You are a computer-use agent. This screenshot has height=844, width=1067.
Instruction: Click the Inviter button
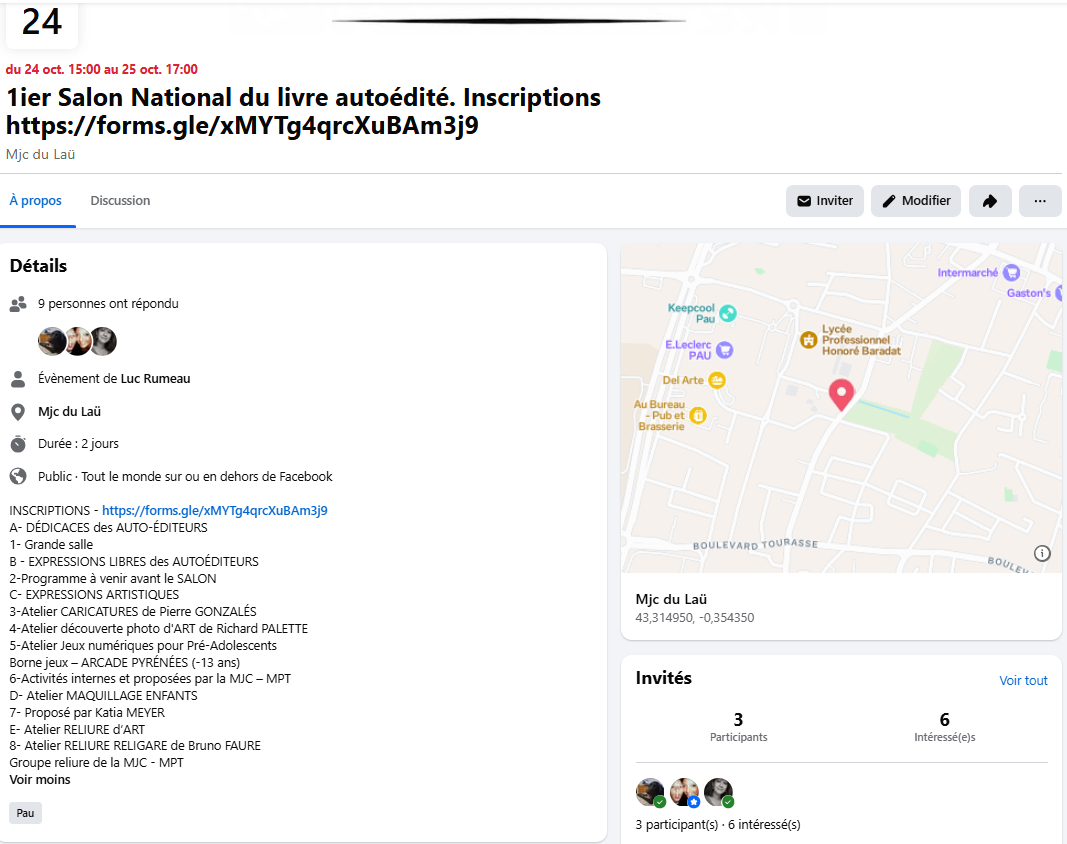tap(825, 201)
